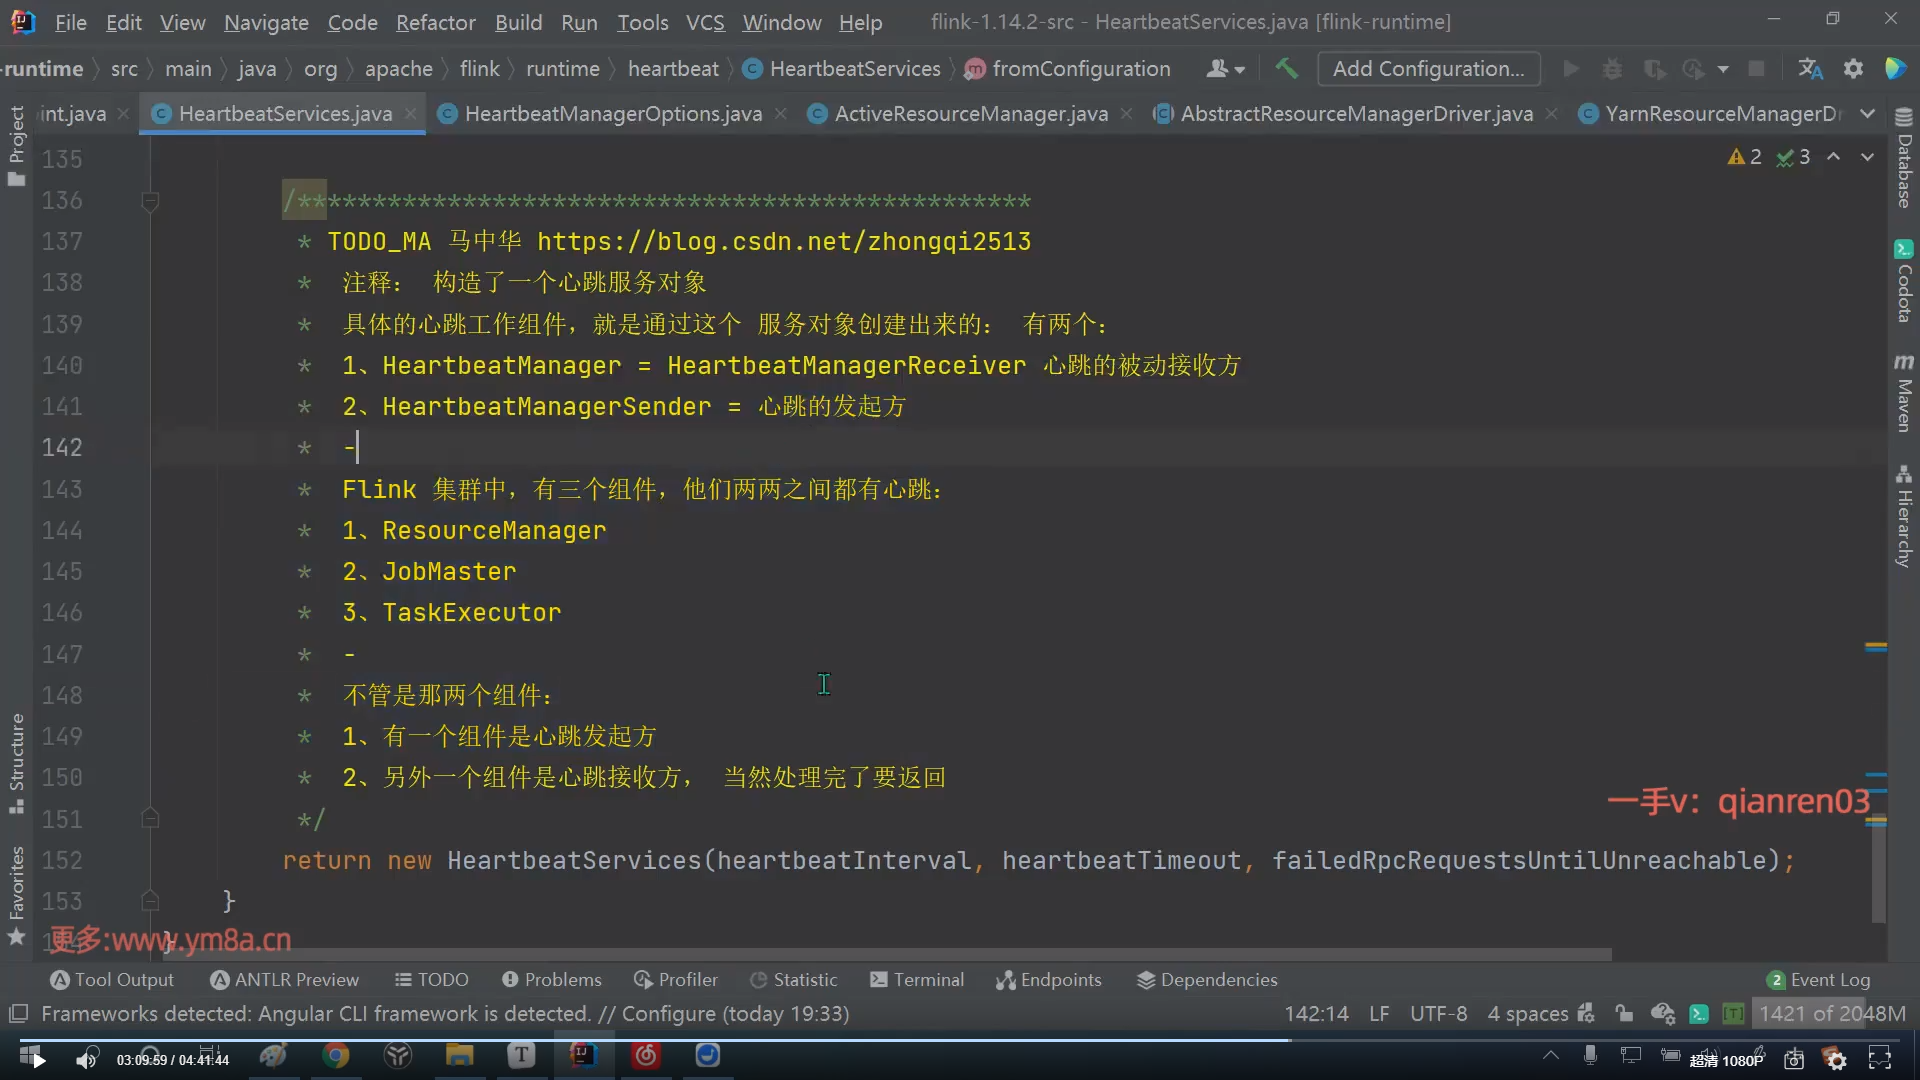Expand the hidden editor tabs chevron
1920x1080 pixels.
click(1867, 114)
